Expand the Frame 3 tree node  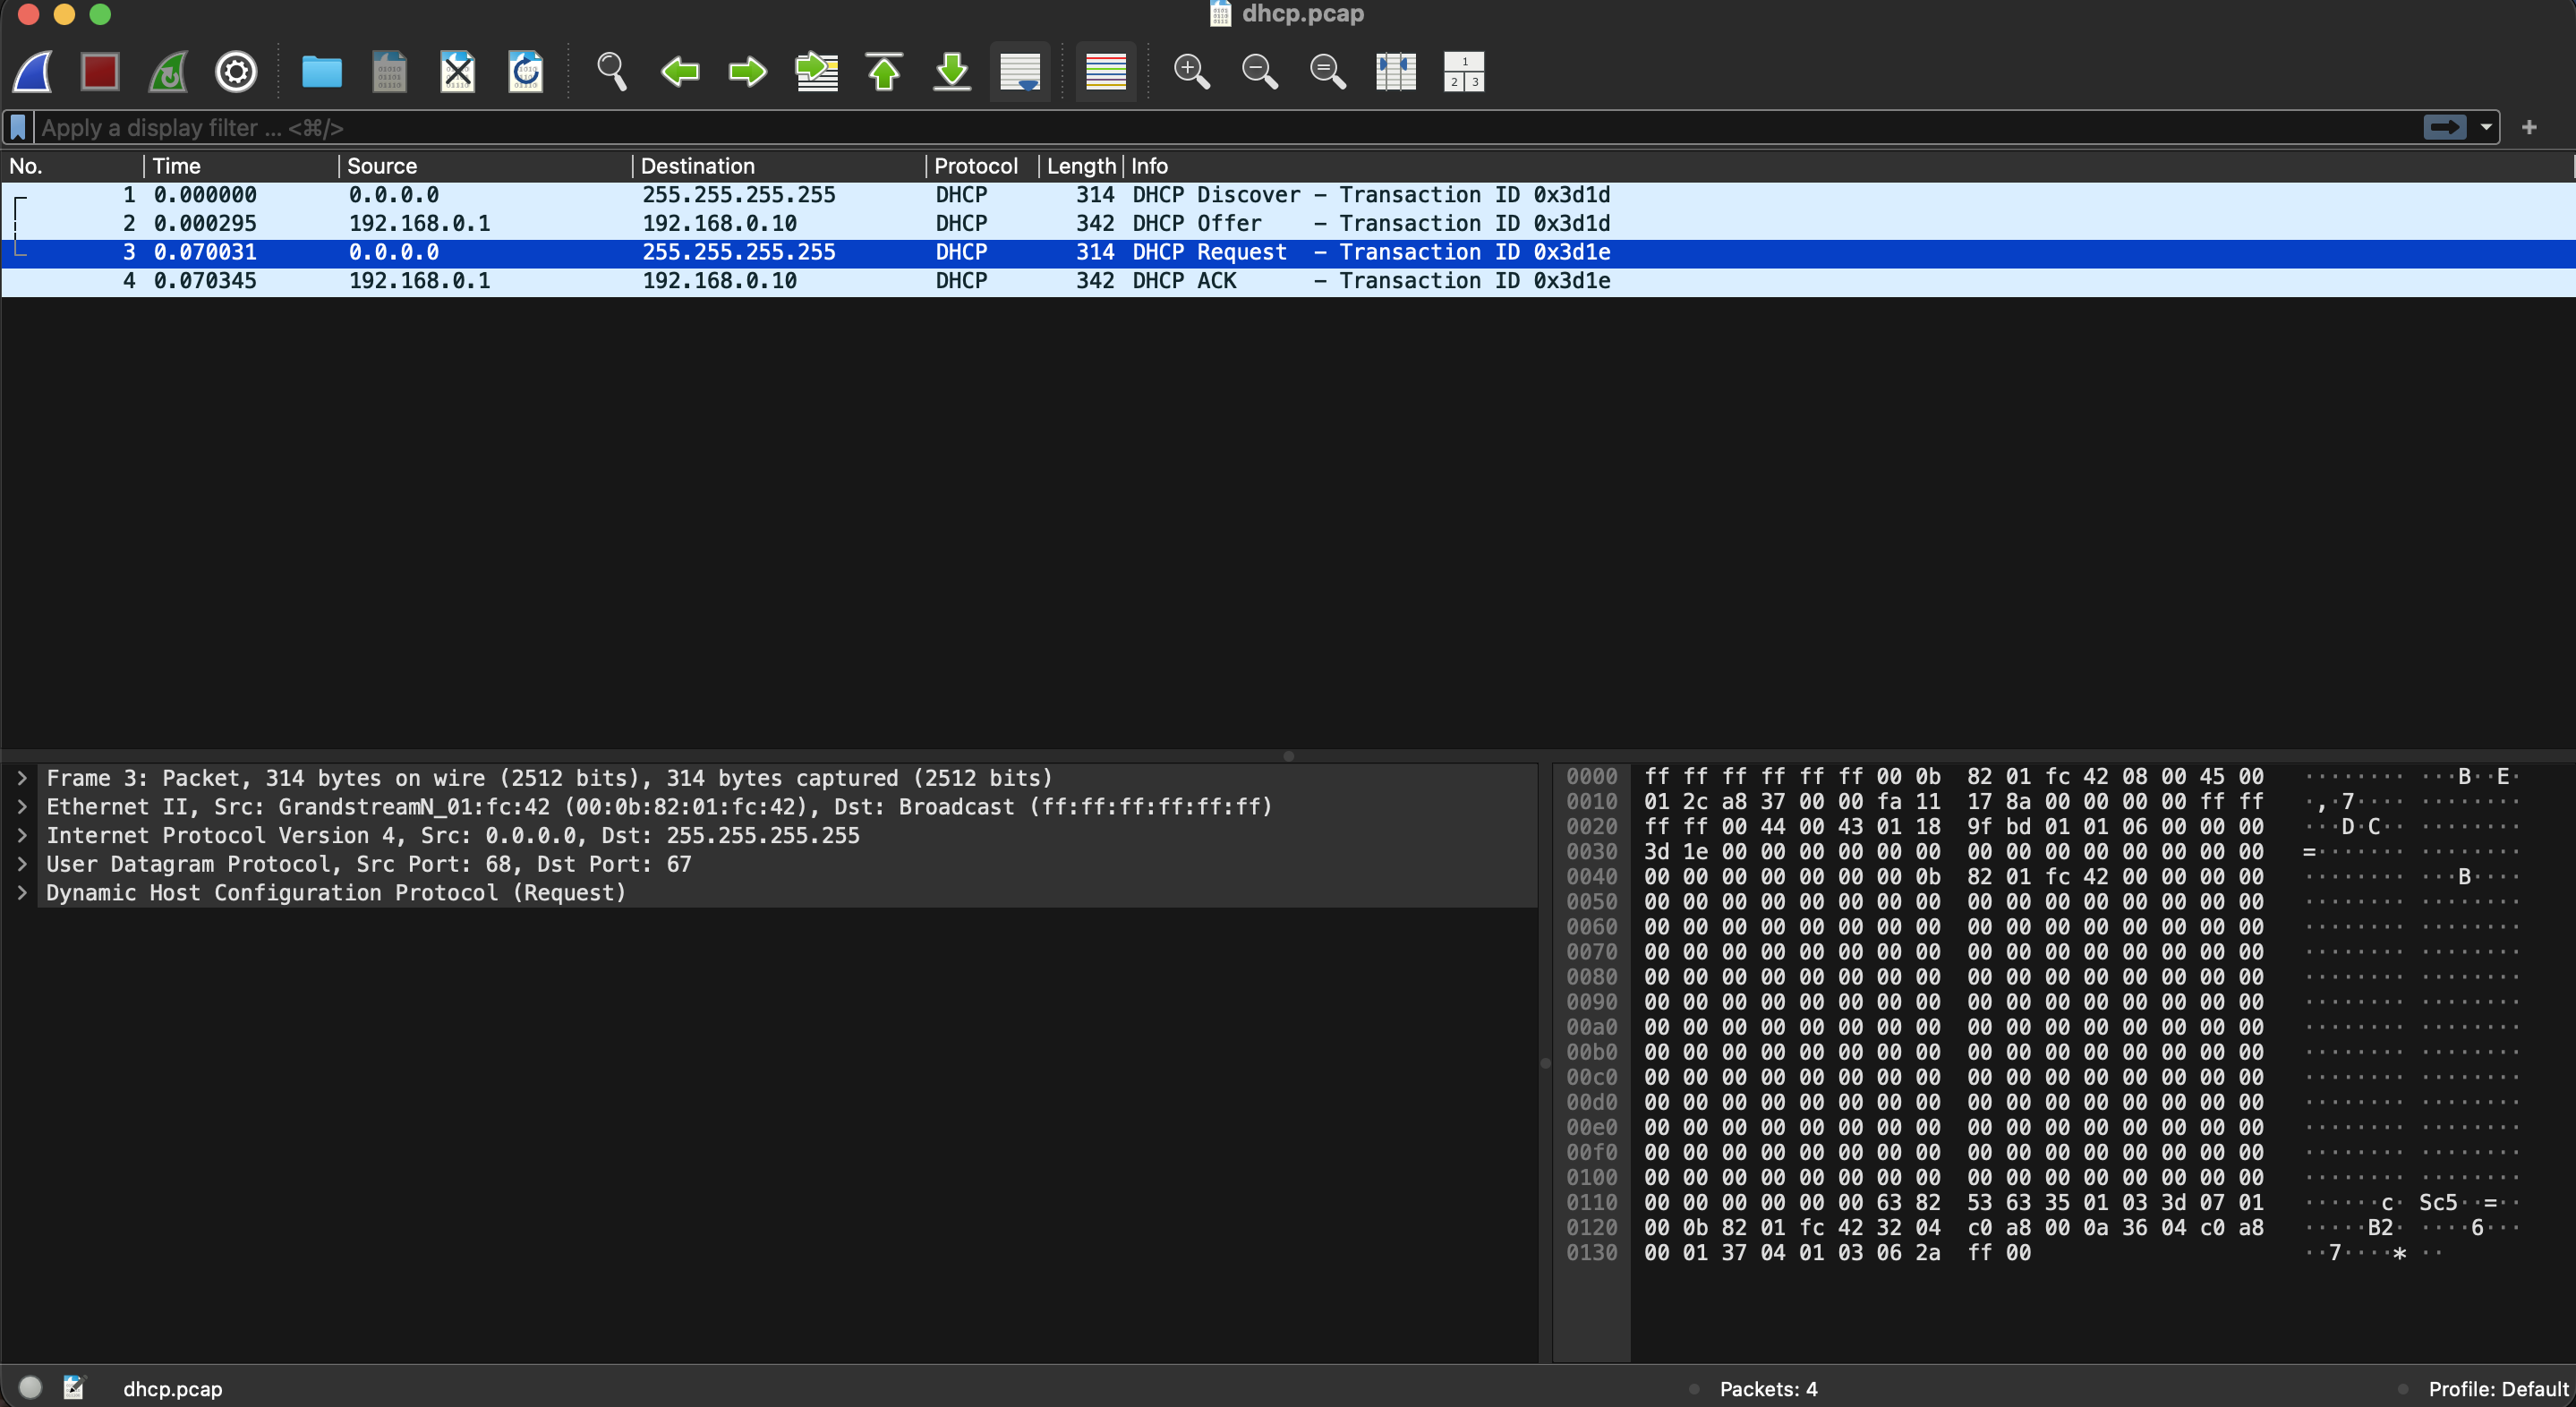click(x=22, y=778)
